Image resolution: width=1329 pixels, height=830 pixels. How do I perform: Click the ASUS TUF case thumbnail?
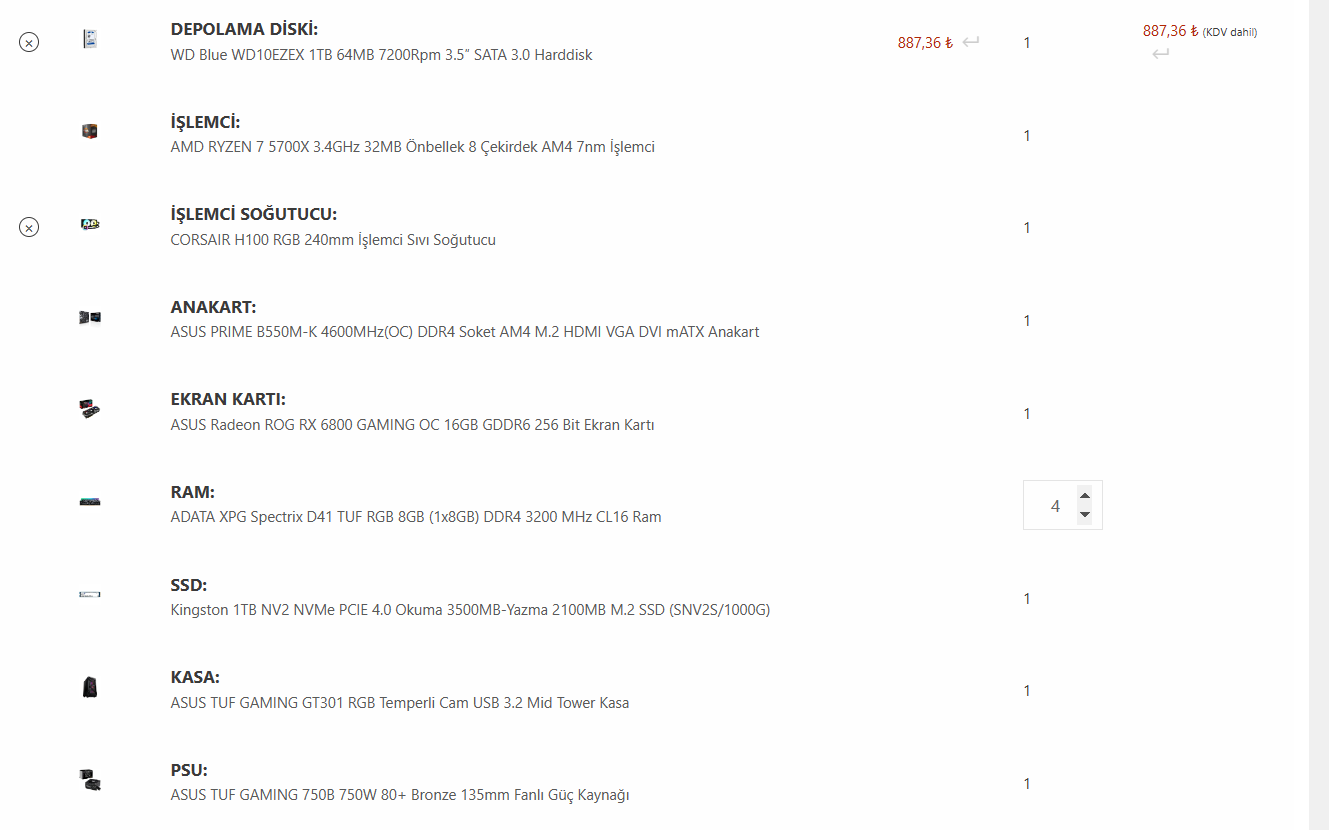click(90, 687)
